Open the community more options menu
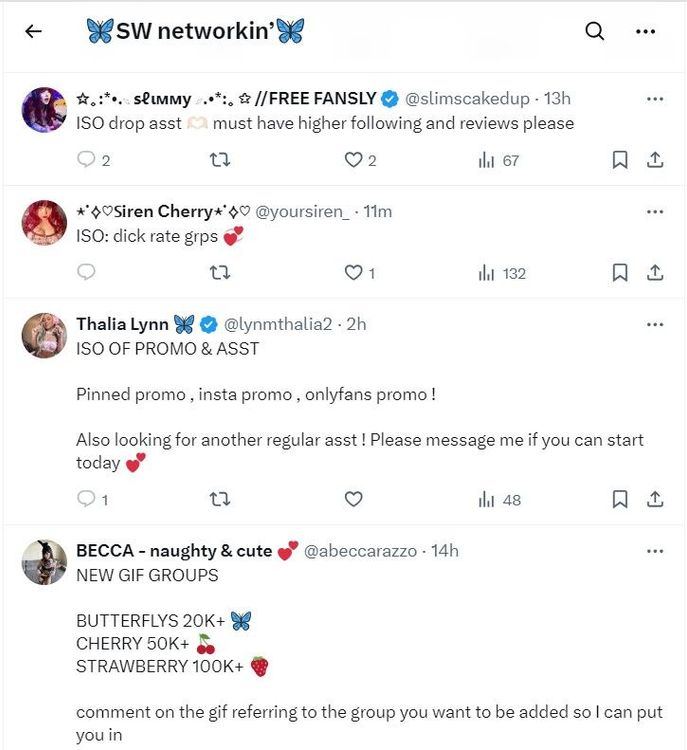 [x=646, y=31]
